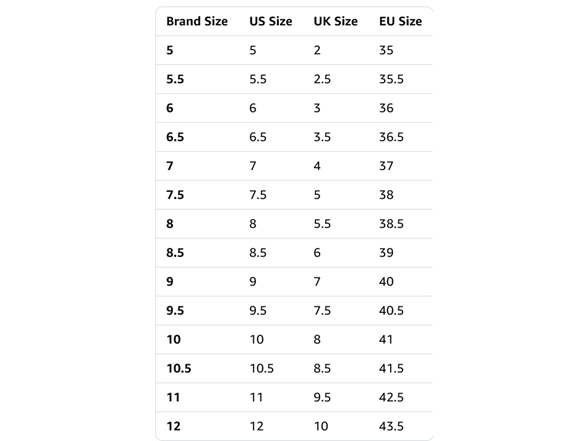Image resolution: width=588 pixels, height=441 pixels.
Task: Click the US size 10.5 cell
Action: pos(262,368)
